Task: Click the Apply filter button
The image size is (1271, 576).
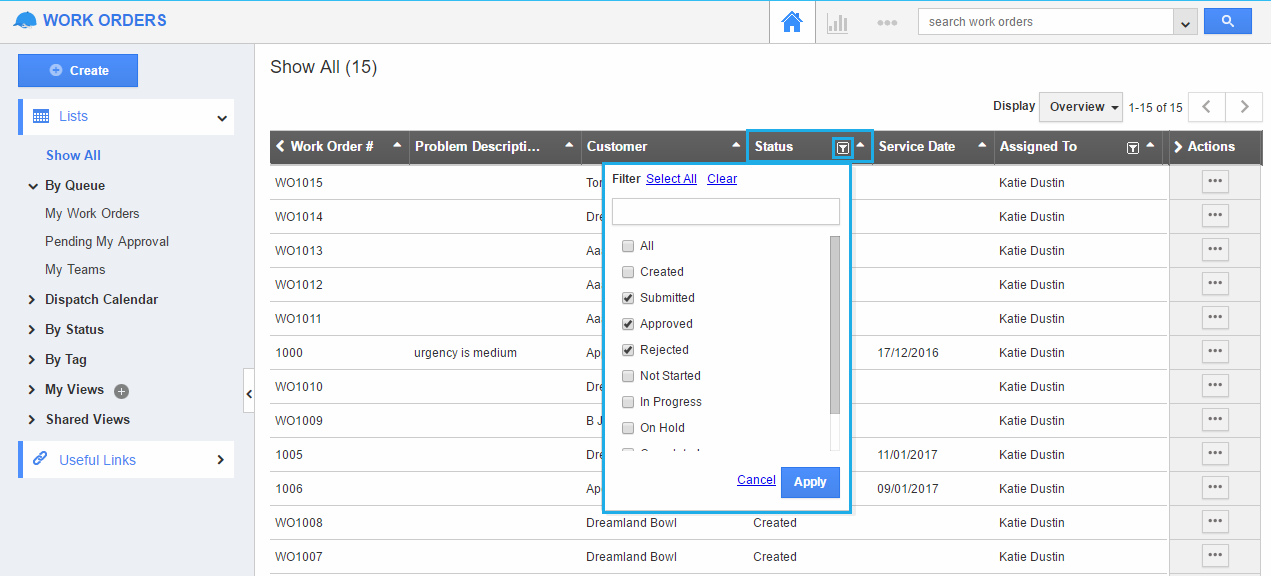Action: [809, 481]
